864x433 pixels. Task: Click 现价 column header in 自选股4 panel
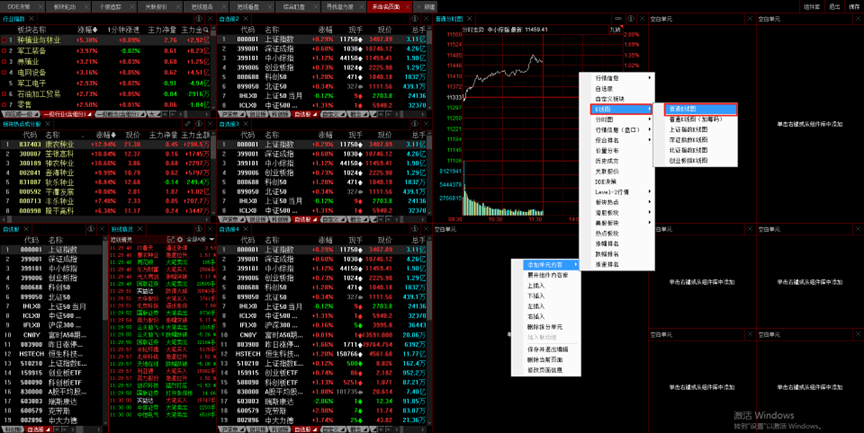(x=384, y=240)
